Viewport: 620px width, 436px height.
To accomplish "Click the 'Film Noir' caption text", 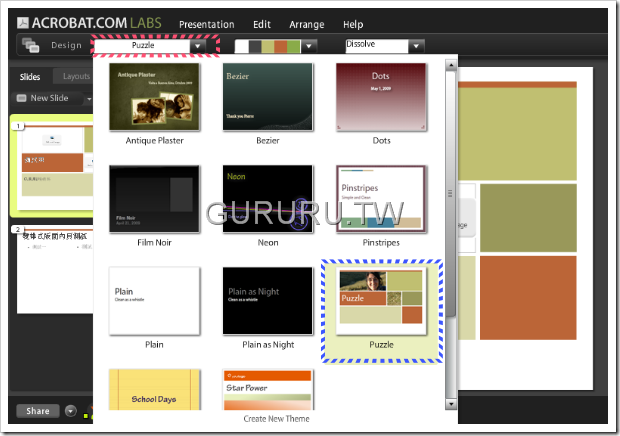I will (155, 242).
